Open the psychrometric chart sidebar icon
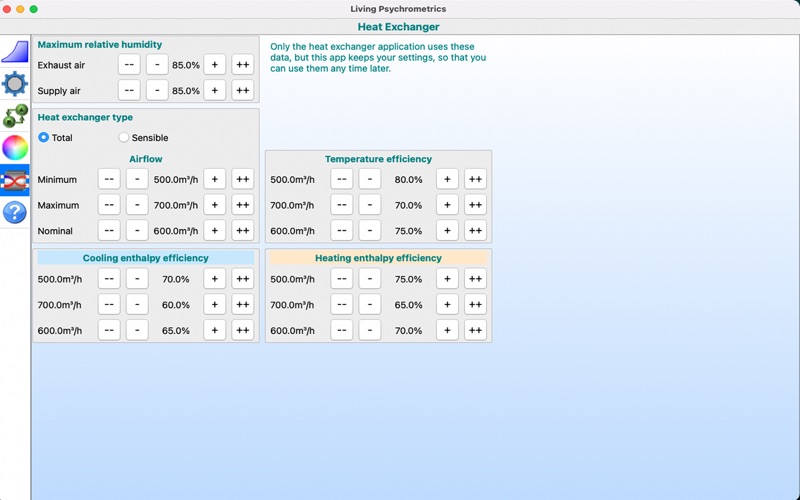Image resolution: width=800 pixels, height=500 pixels. (15, 52)
